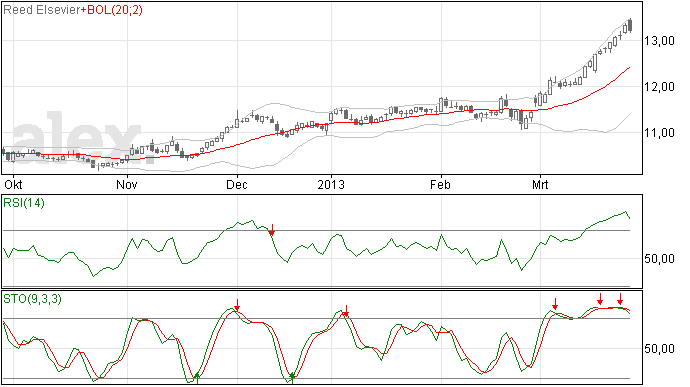Click the Reed Elsevier chart title
The image size is (690, 387).
[42, 10]
